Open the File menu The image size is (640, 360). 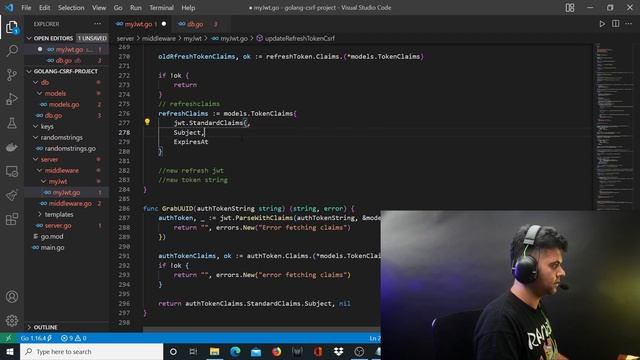pyautogui.click(x=26, y=8)
